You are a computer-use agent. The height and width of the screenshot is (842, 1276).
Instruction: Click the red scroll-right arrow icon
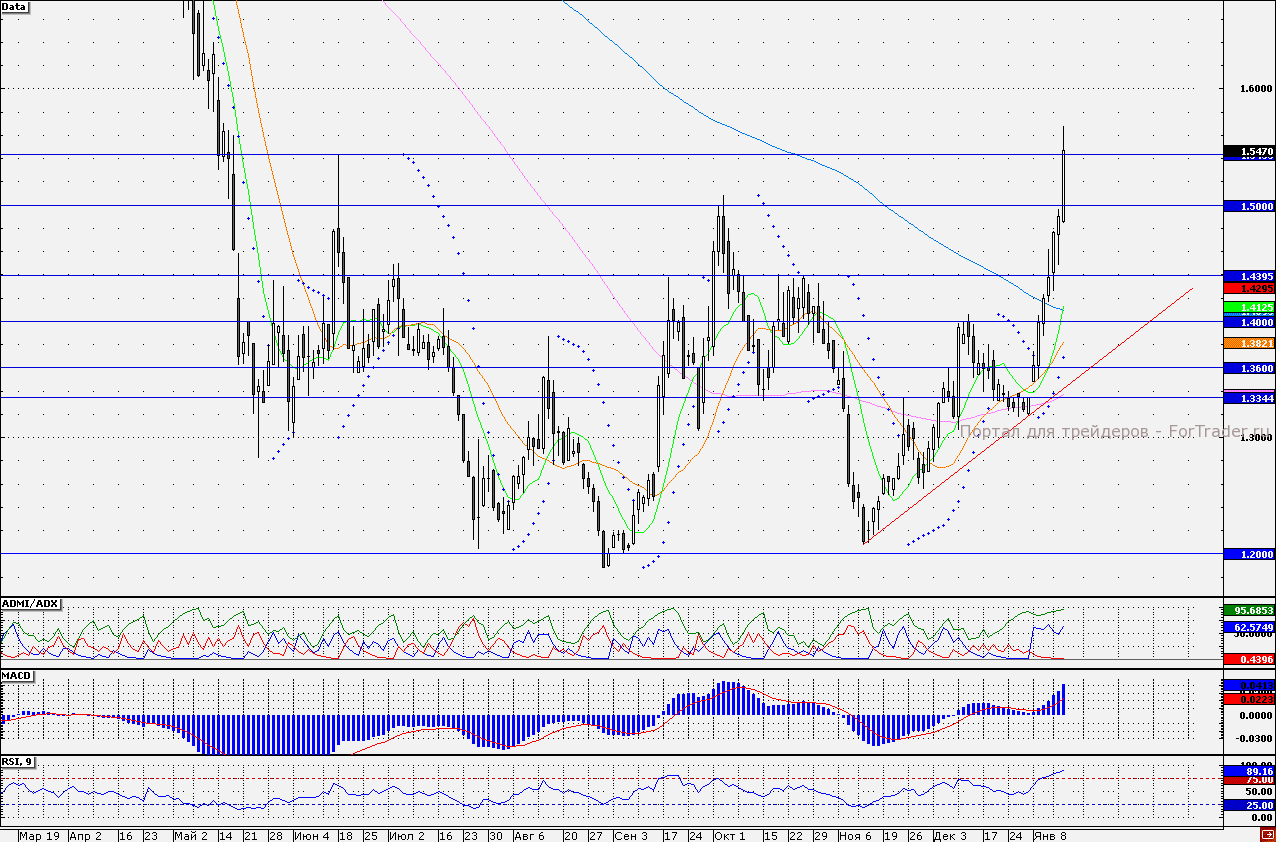[x=1267, y=834]
